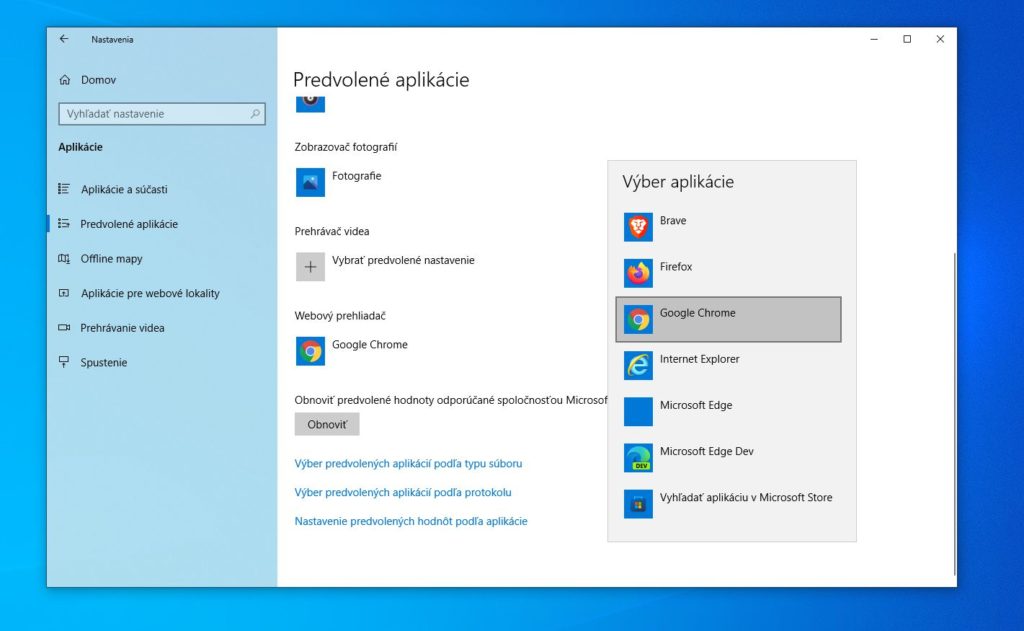Image resolution: width=1024 pixels, height=631 pixels.
Task: Select the Brave icon in app picker
Action: click(638, 227)
